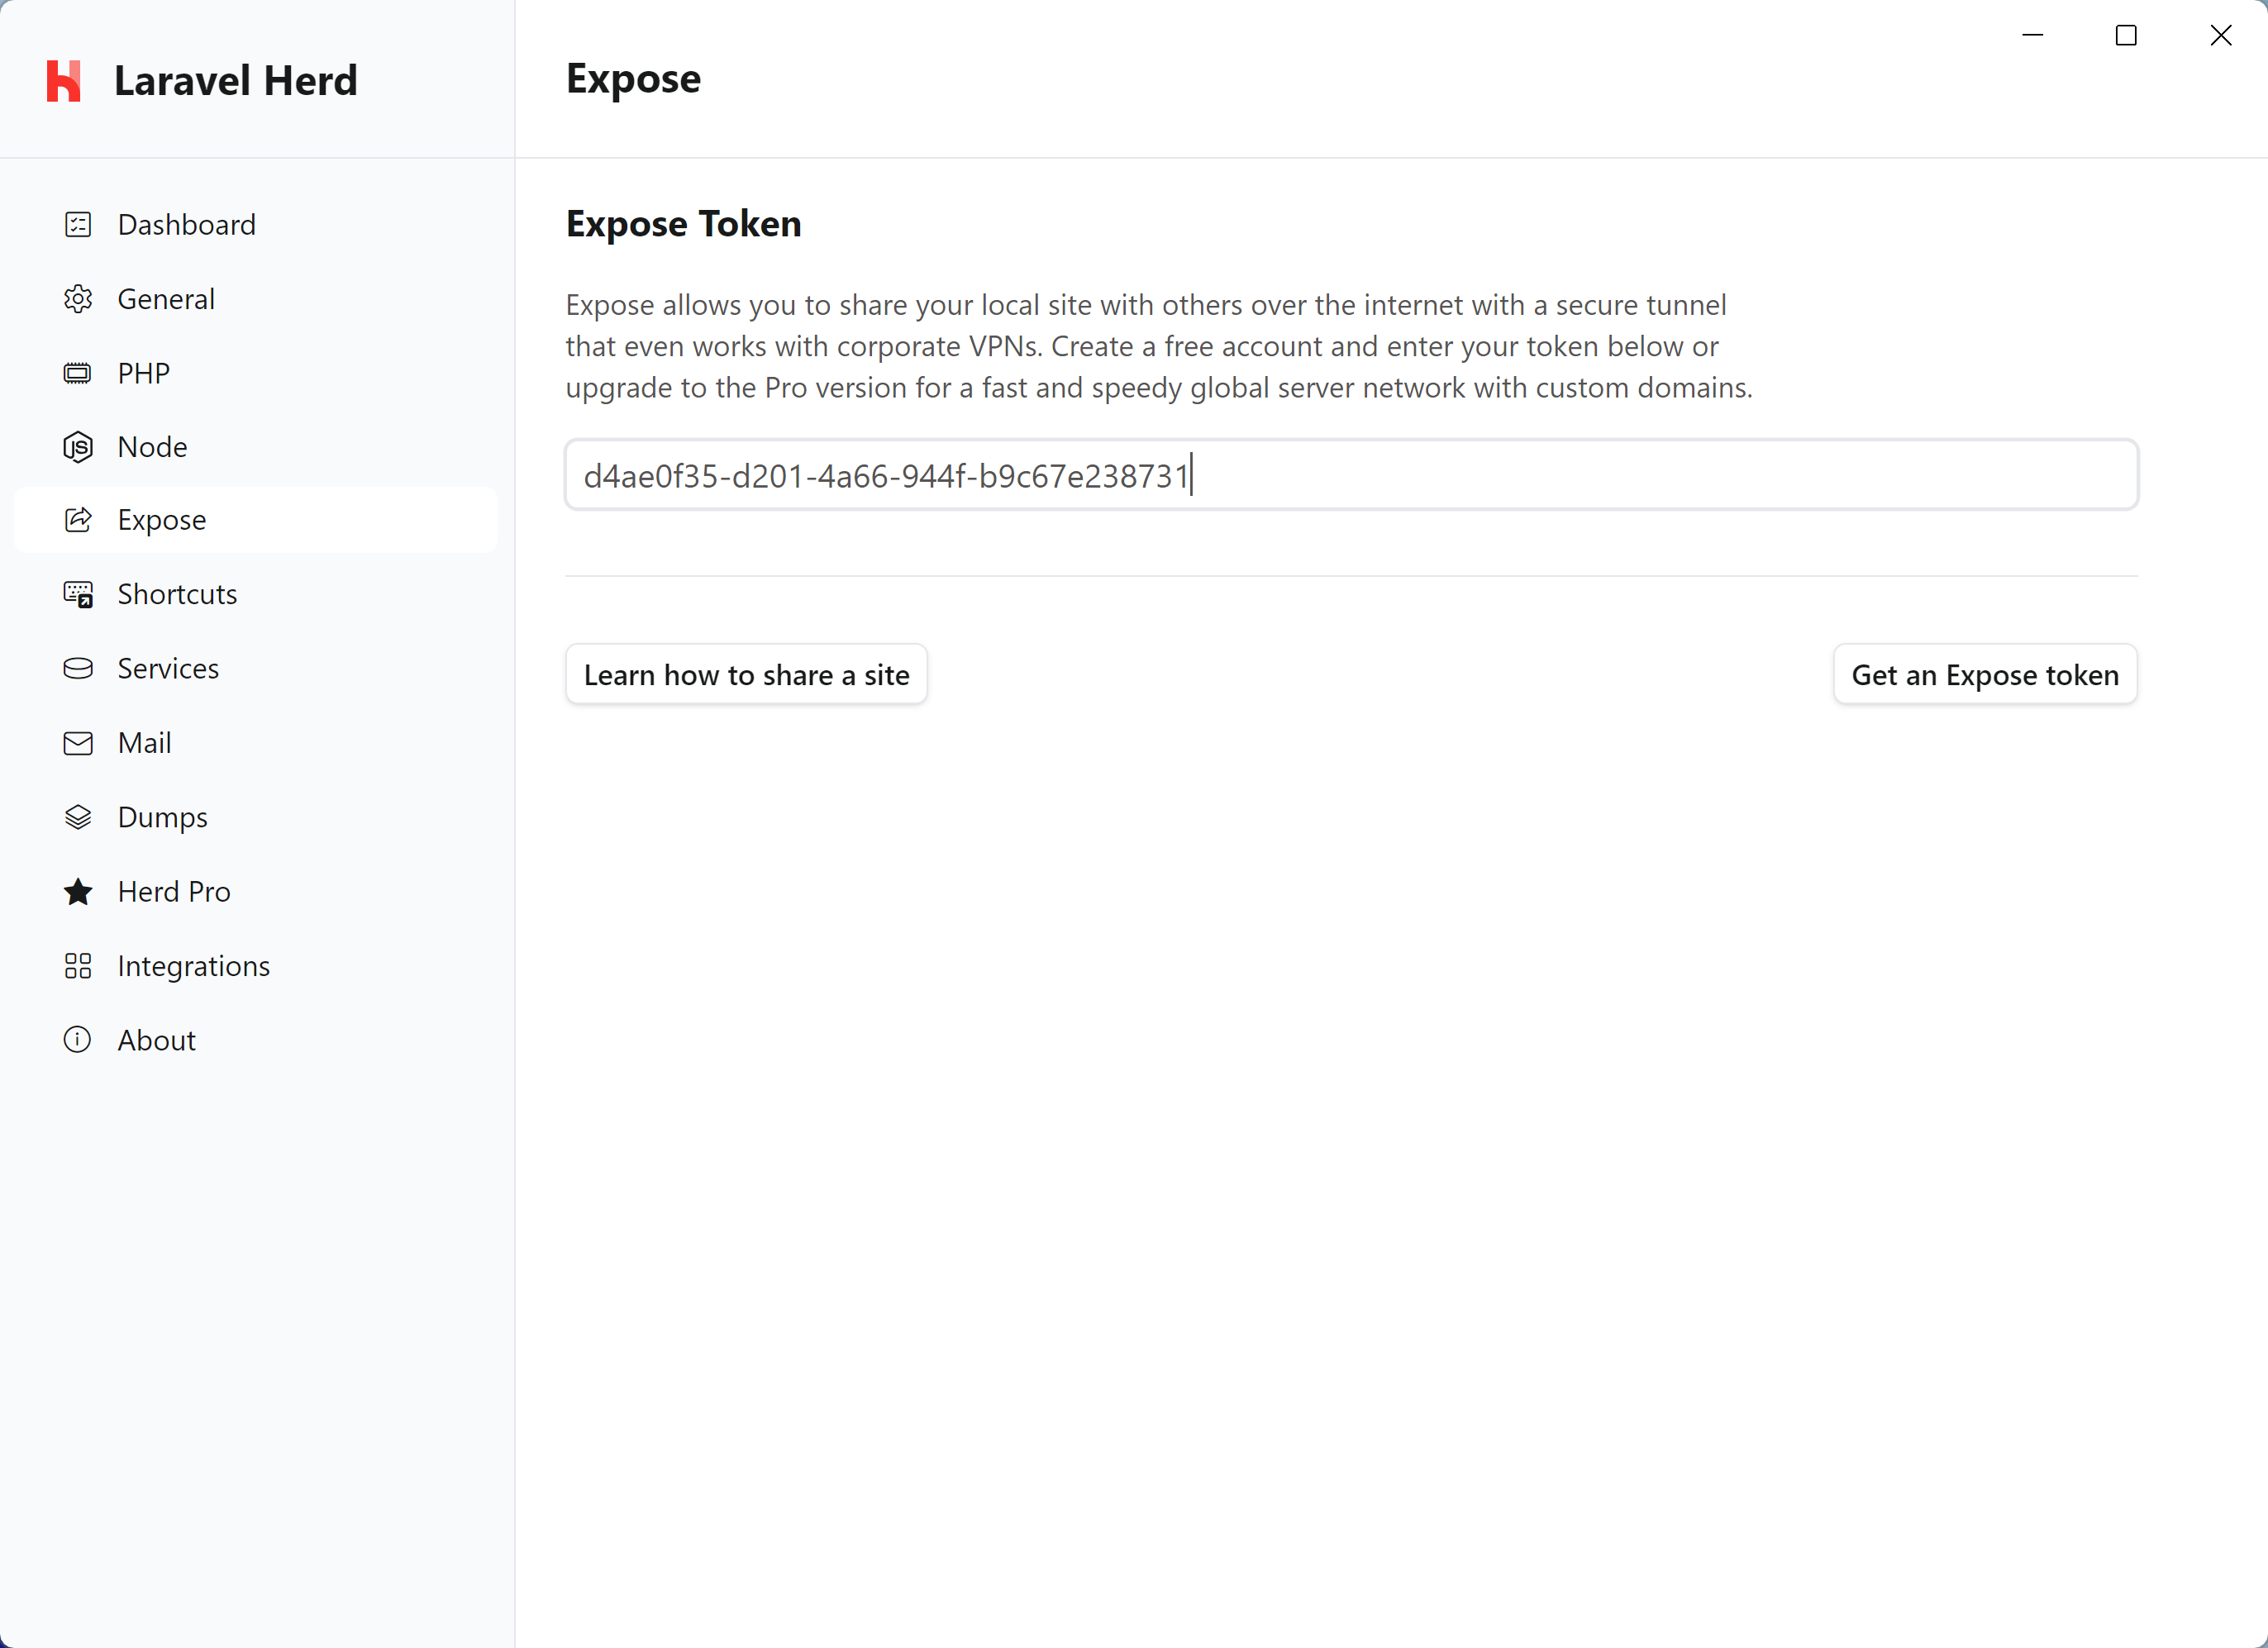Open Mail settings via the envelope icon
Viewport: 2268px width, 1648px height.
77,742
